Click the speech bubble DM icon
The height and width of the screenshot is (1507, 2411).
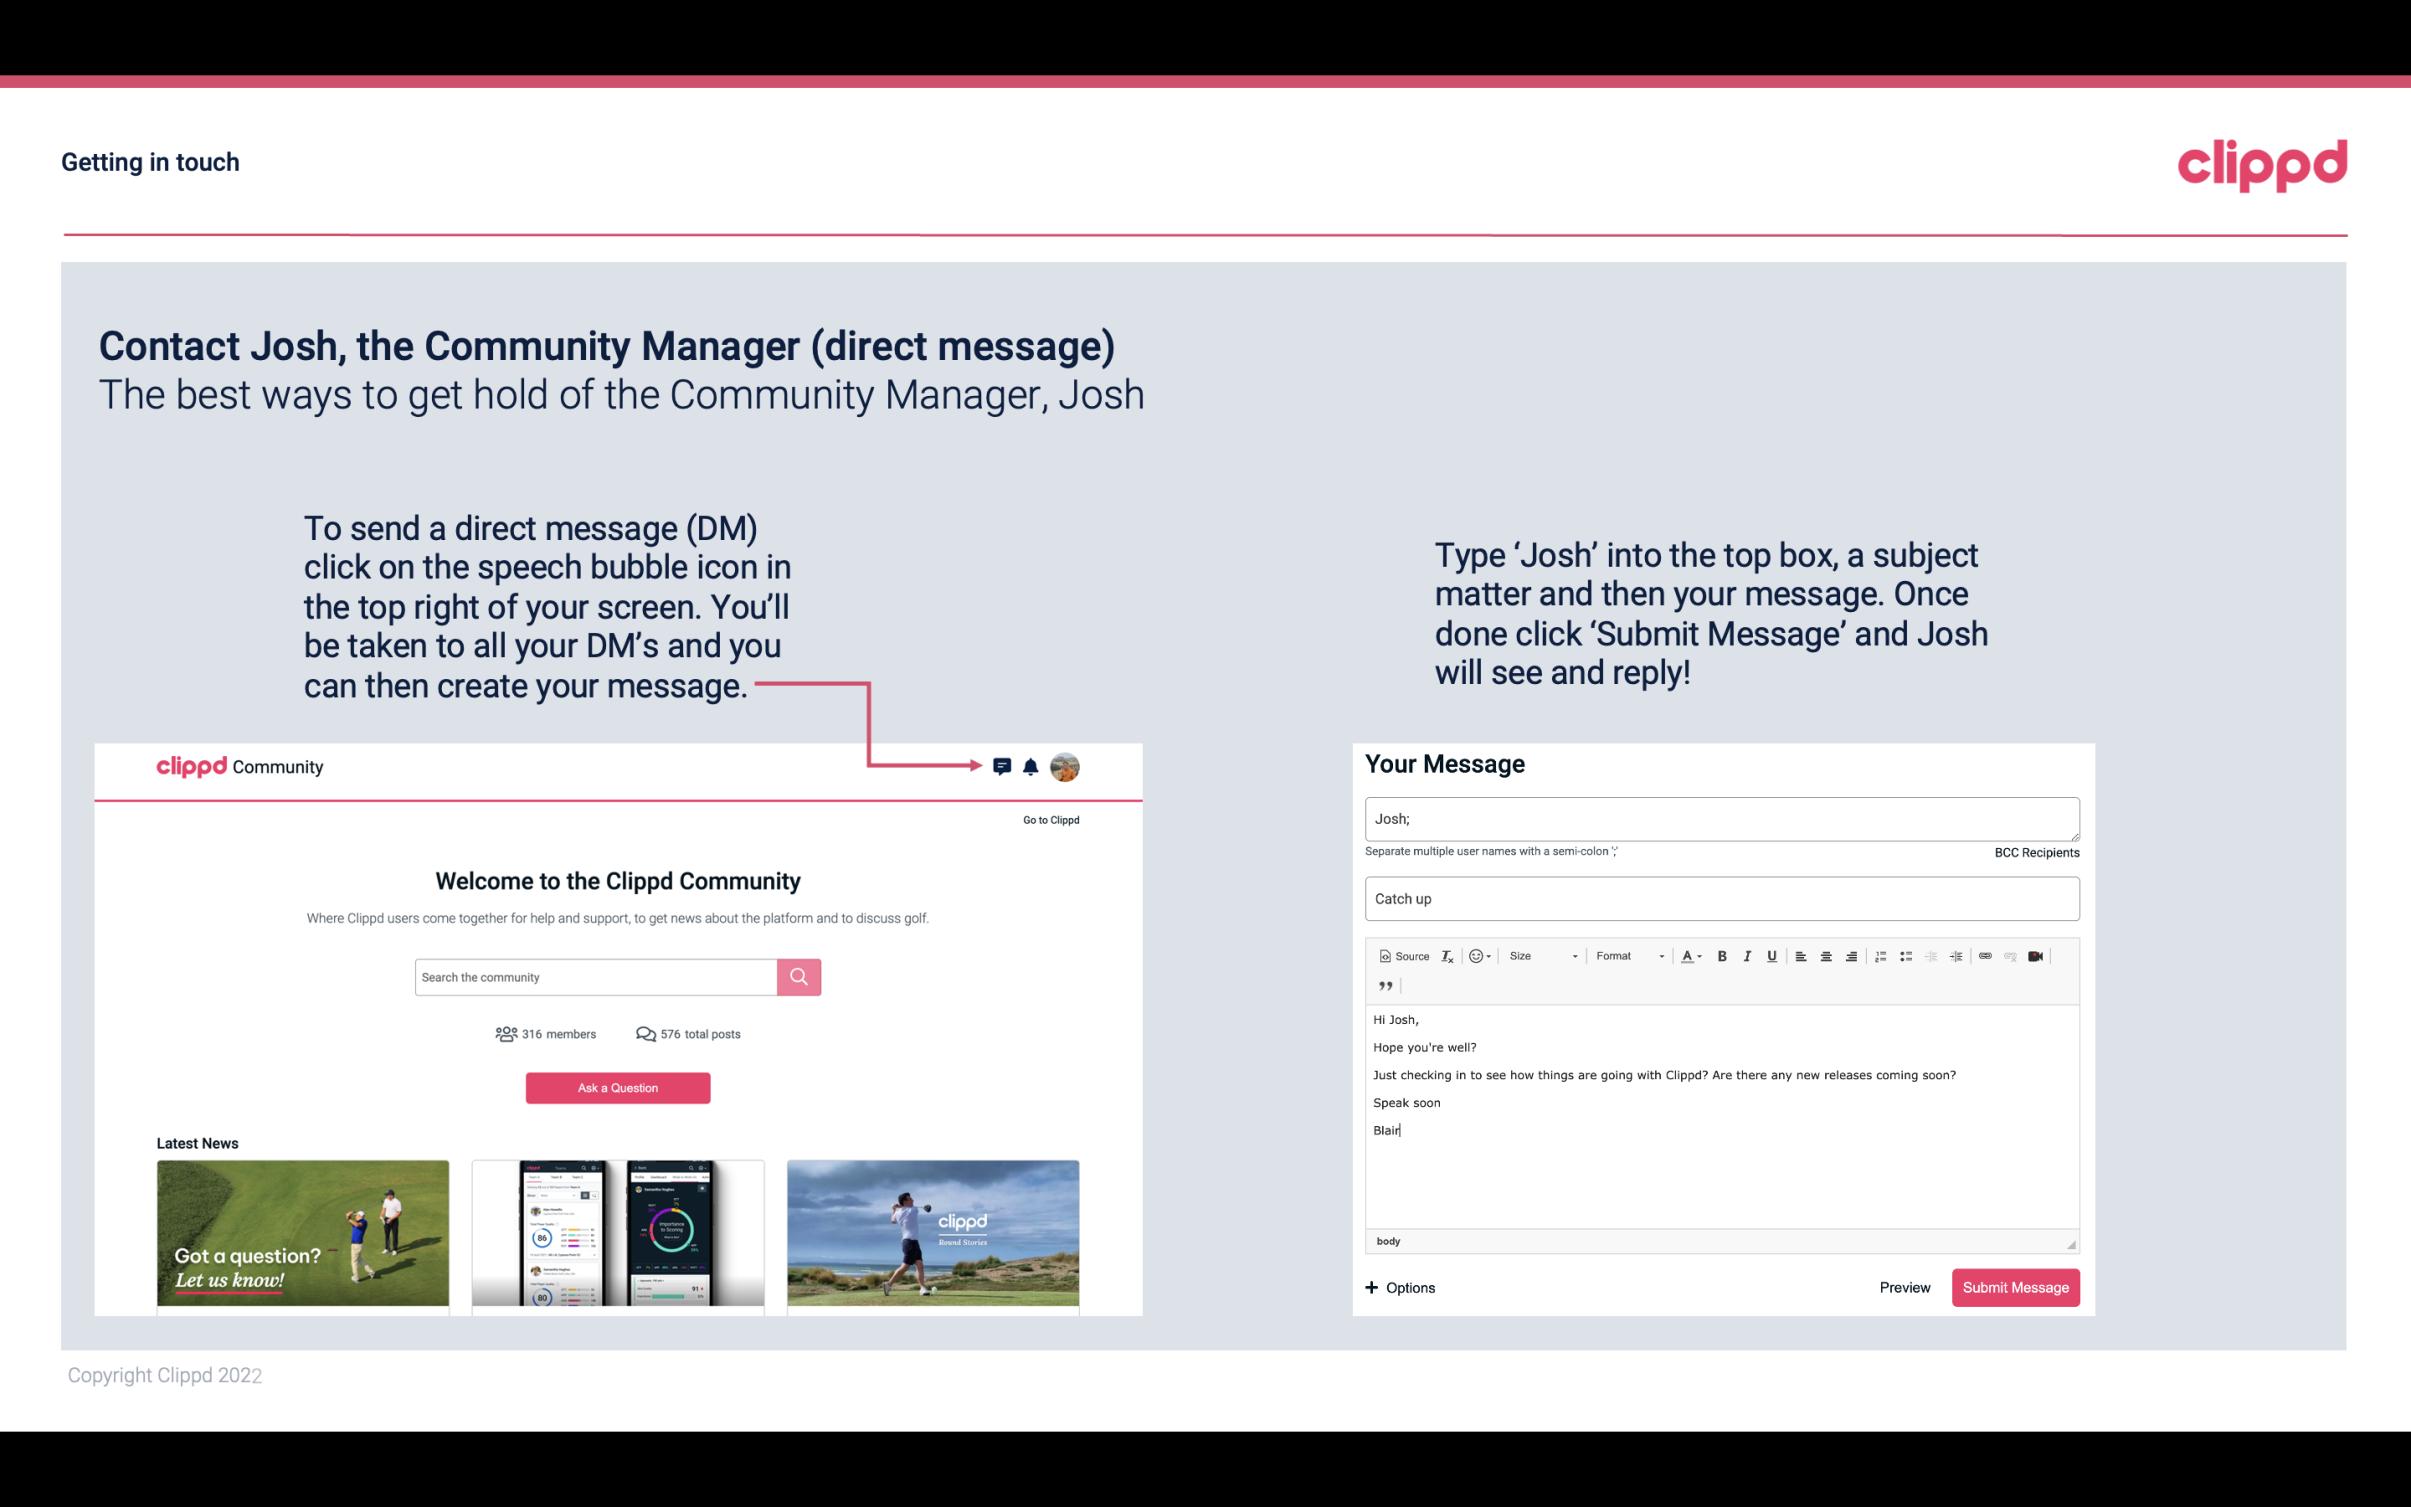point(1003,766)
